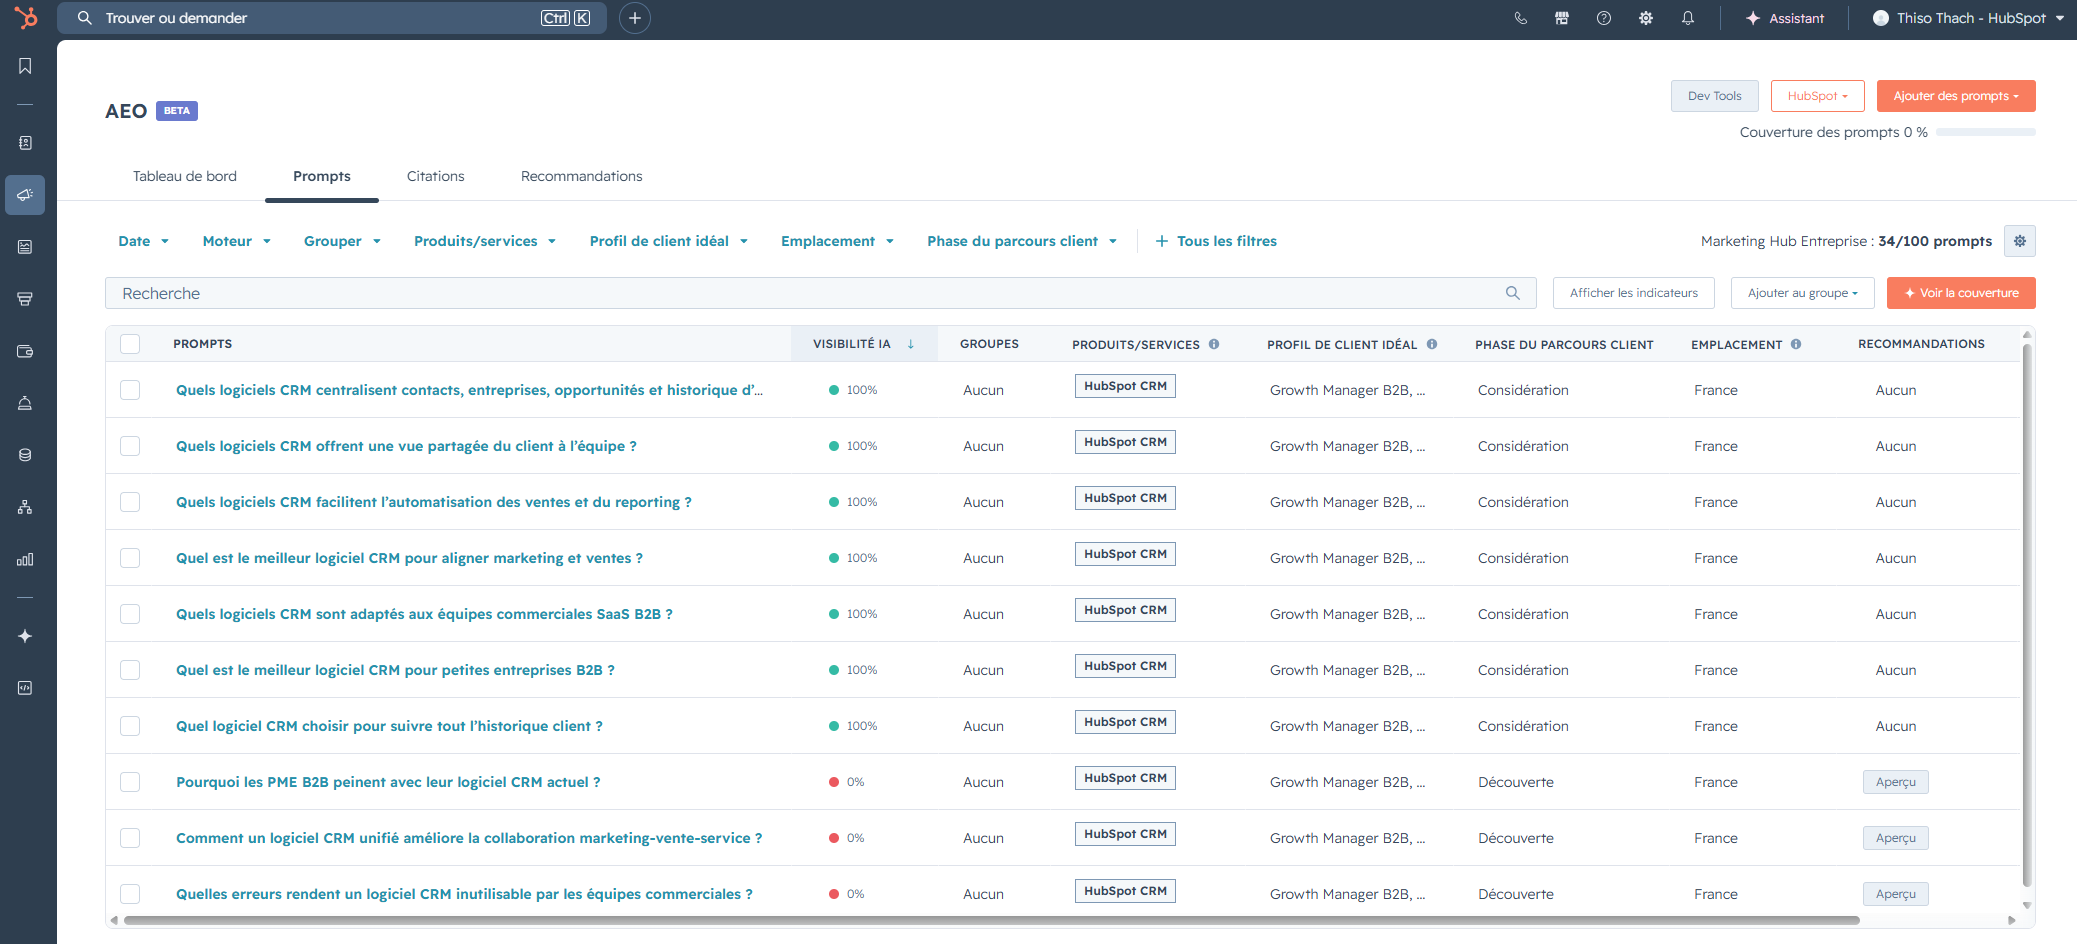Open the Ajouter des prompts dropdown

(x=1956, y=96)
